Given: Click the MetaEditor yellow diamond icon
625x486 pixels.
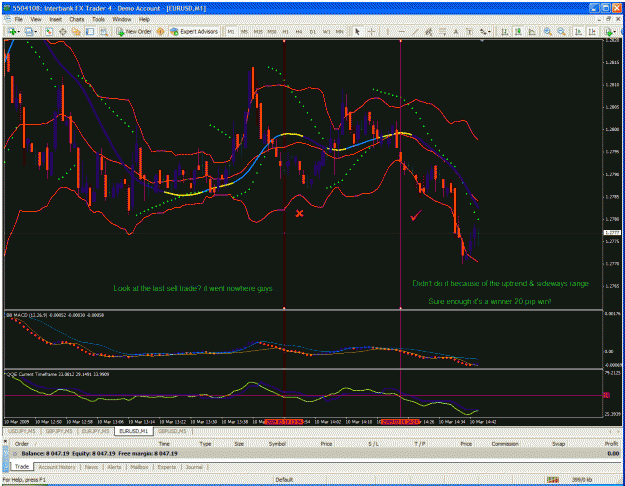Looking at the screenshot, I should click(160, 31).
